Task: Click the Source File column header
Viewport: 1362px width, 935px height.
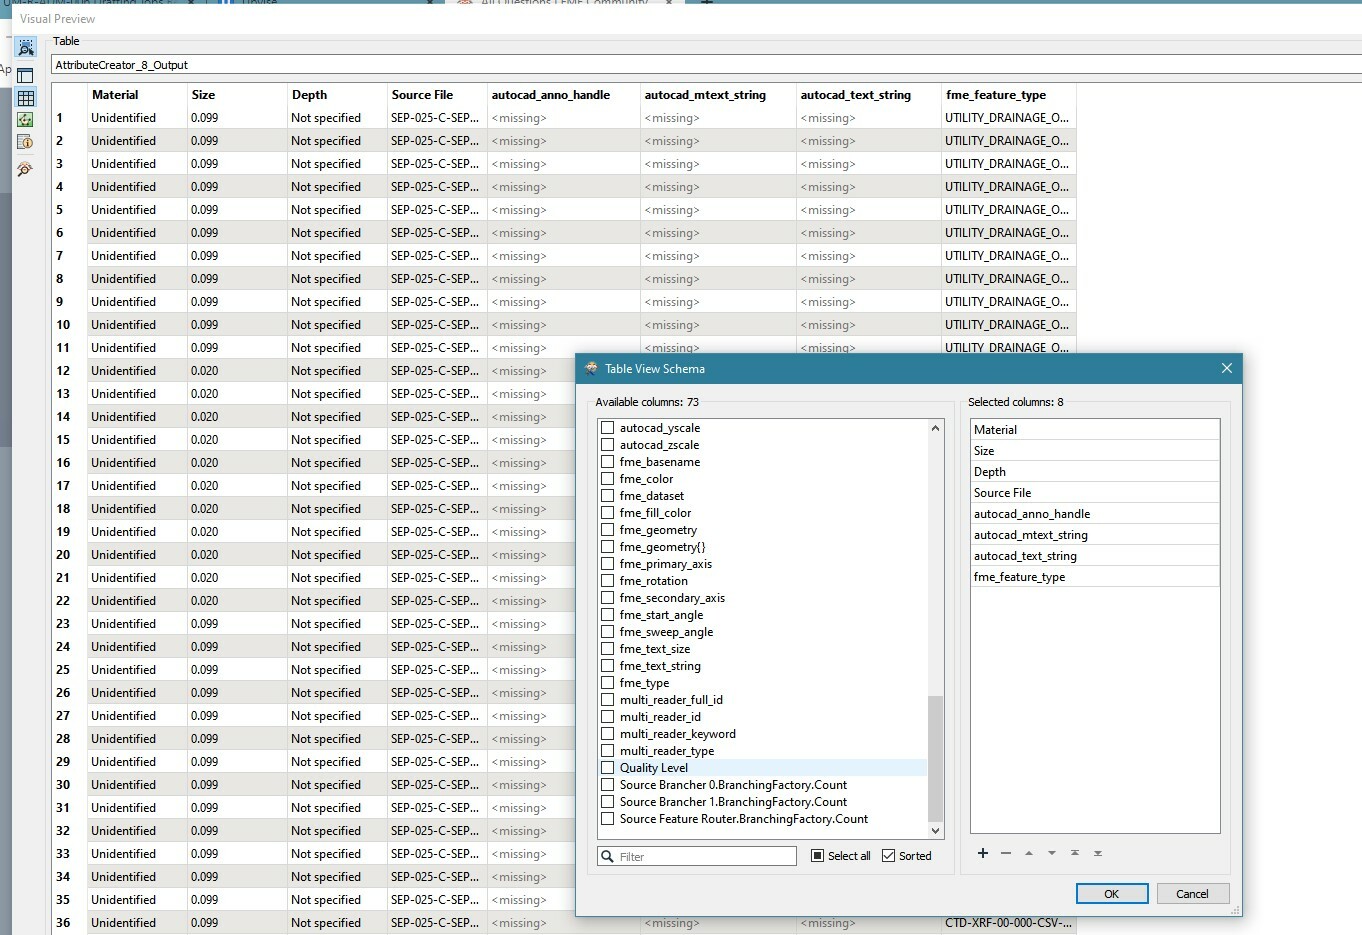Action: point(437,95)
